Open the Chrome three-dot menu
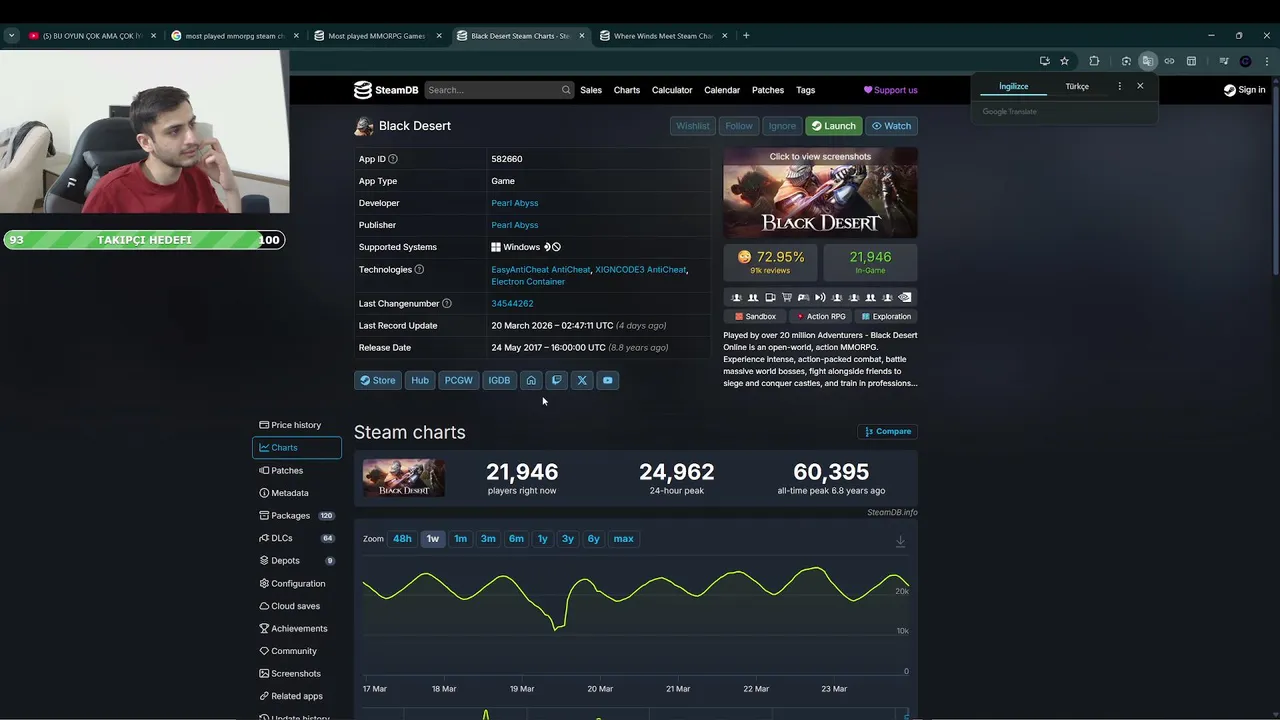1280x720 pixels. pos(1267,61)
